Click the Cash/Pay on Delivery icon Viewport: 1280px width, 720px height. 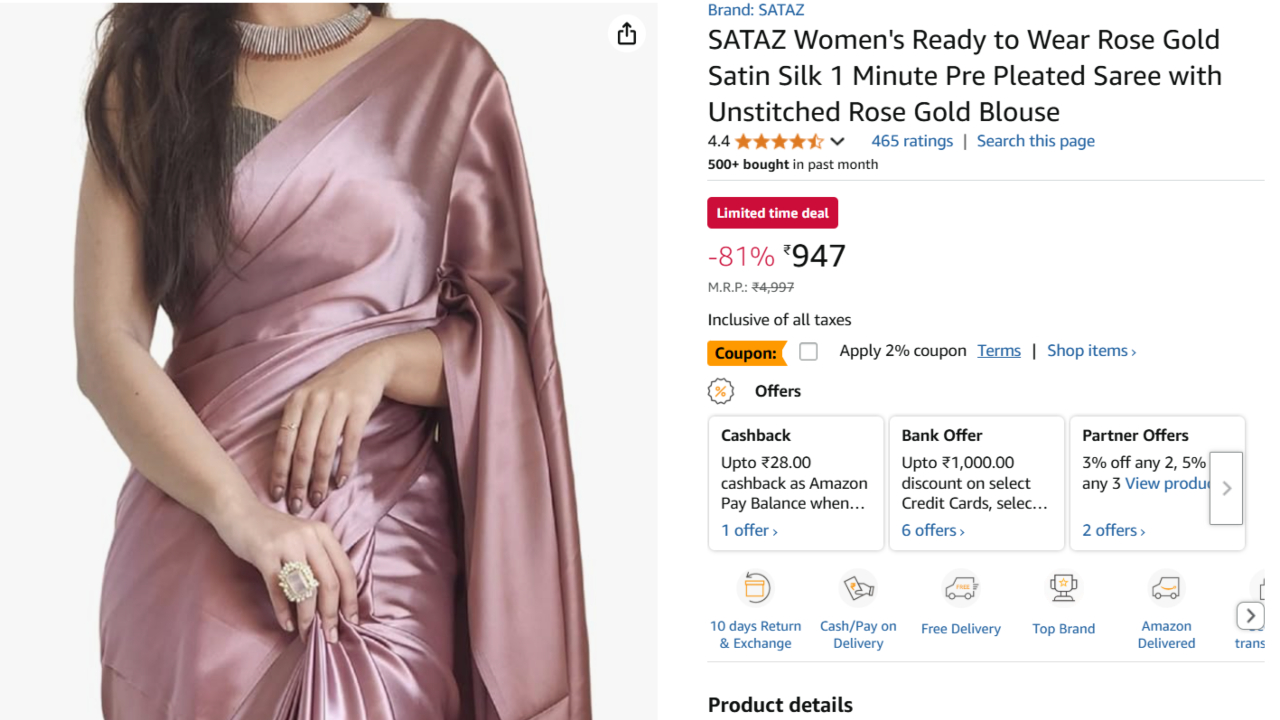point(858,589)
